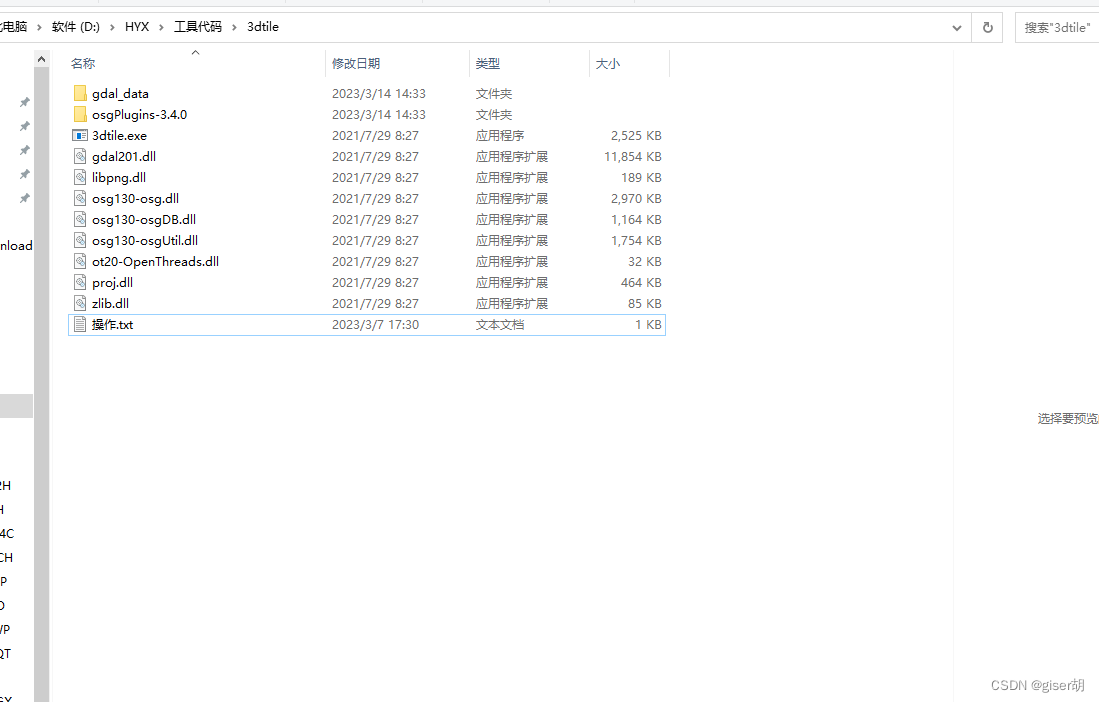Go to HYX in the address bar
The height and width of the screenshot is (702, 1099).
[137, 27]
